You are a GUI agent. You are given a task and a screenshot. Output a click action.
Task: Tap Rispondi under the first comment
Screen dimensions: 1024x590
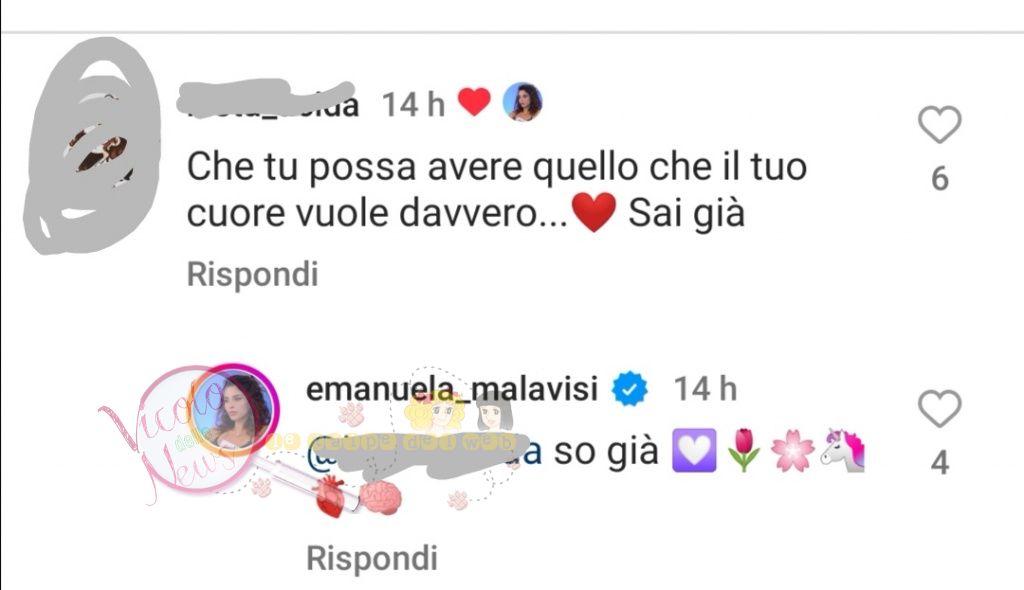pyautogui.click(x=252, y=274)
